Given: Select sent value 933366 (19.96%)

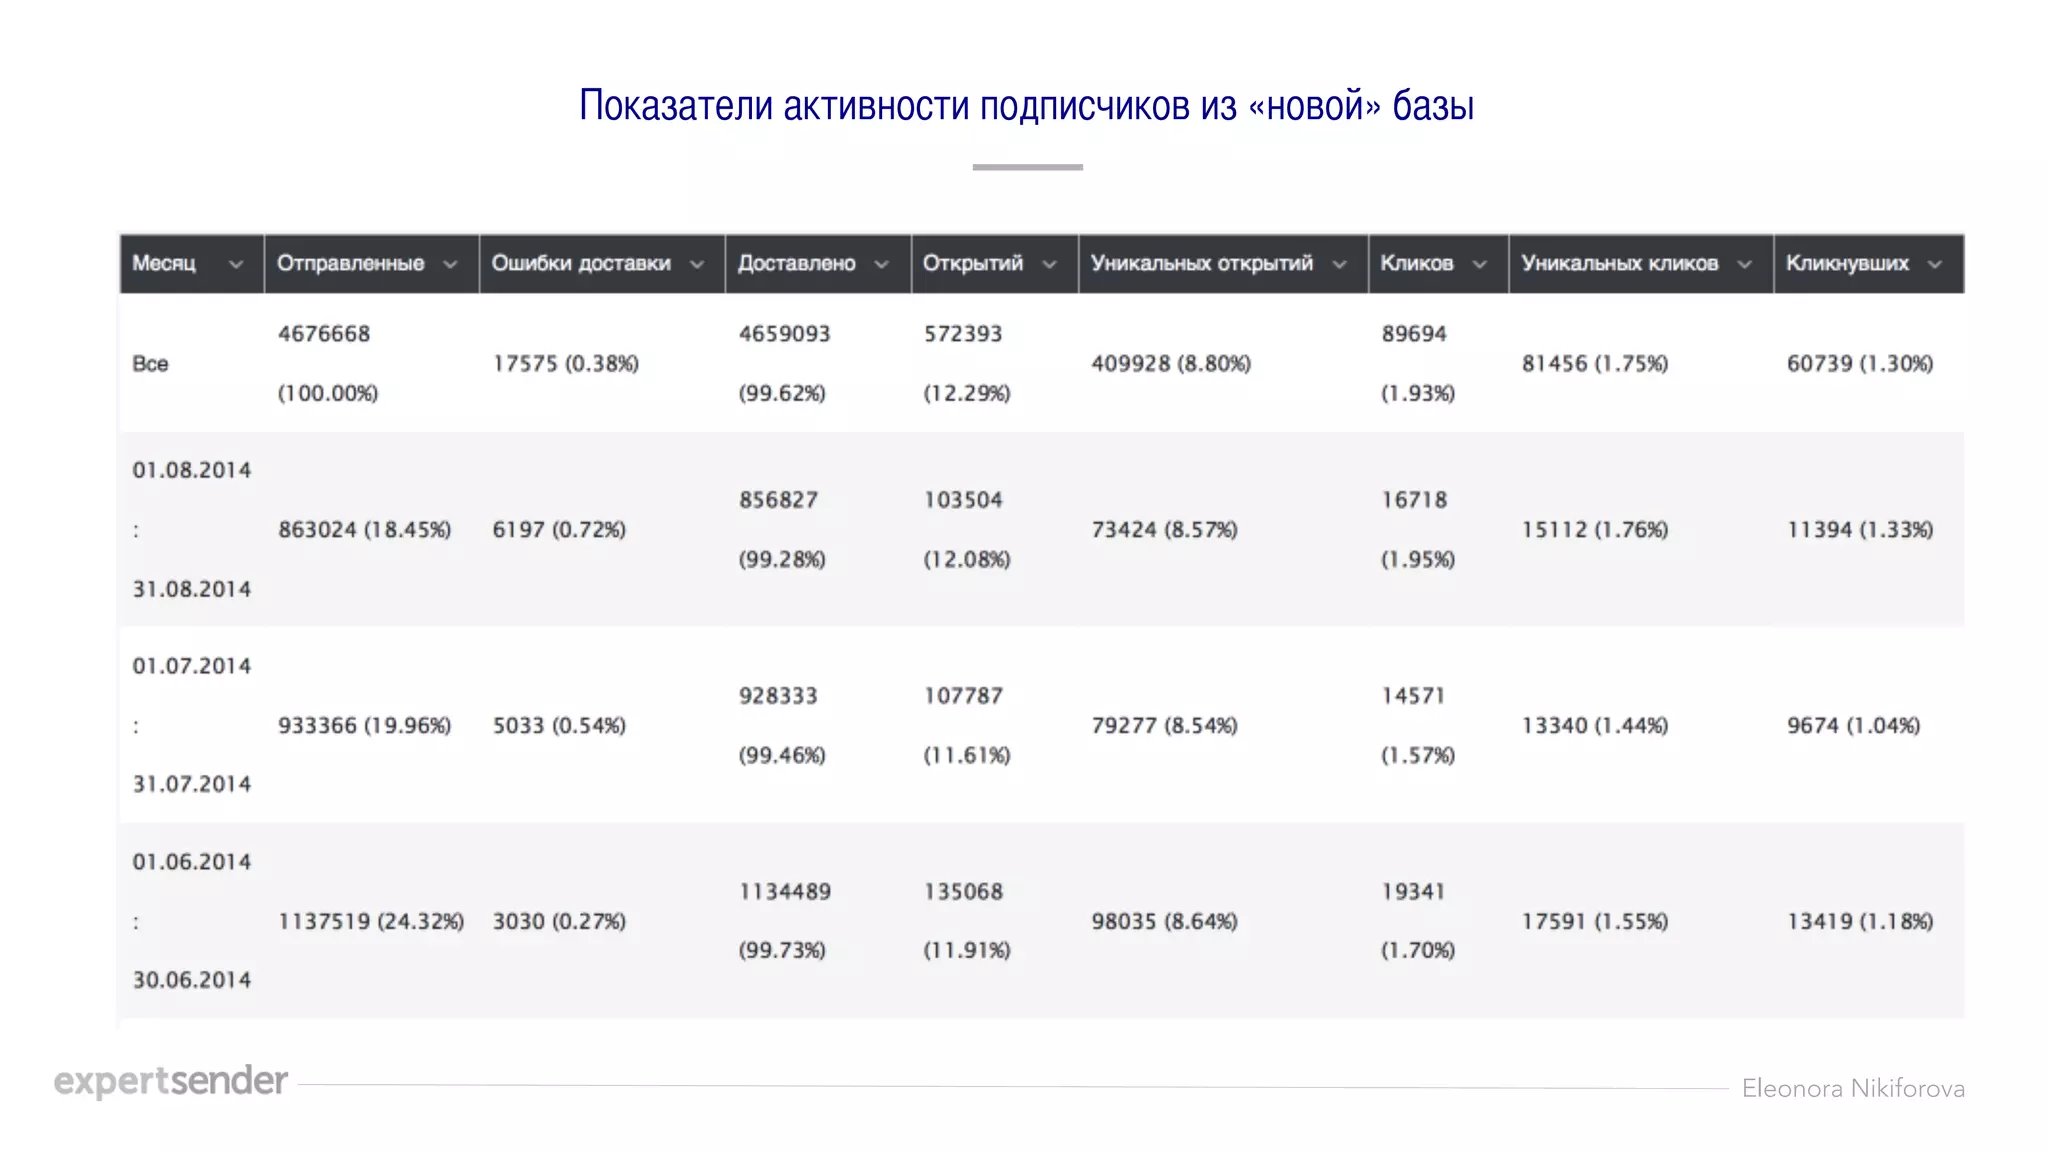Looking at the screenshot, I should pyautogui.click(x=365, y=725).
